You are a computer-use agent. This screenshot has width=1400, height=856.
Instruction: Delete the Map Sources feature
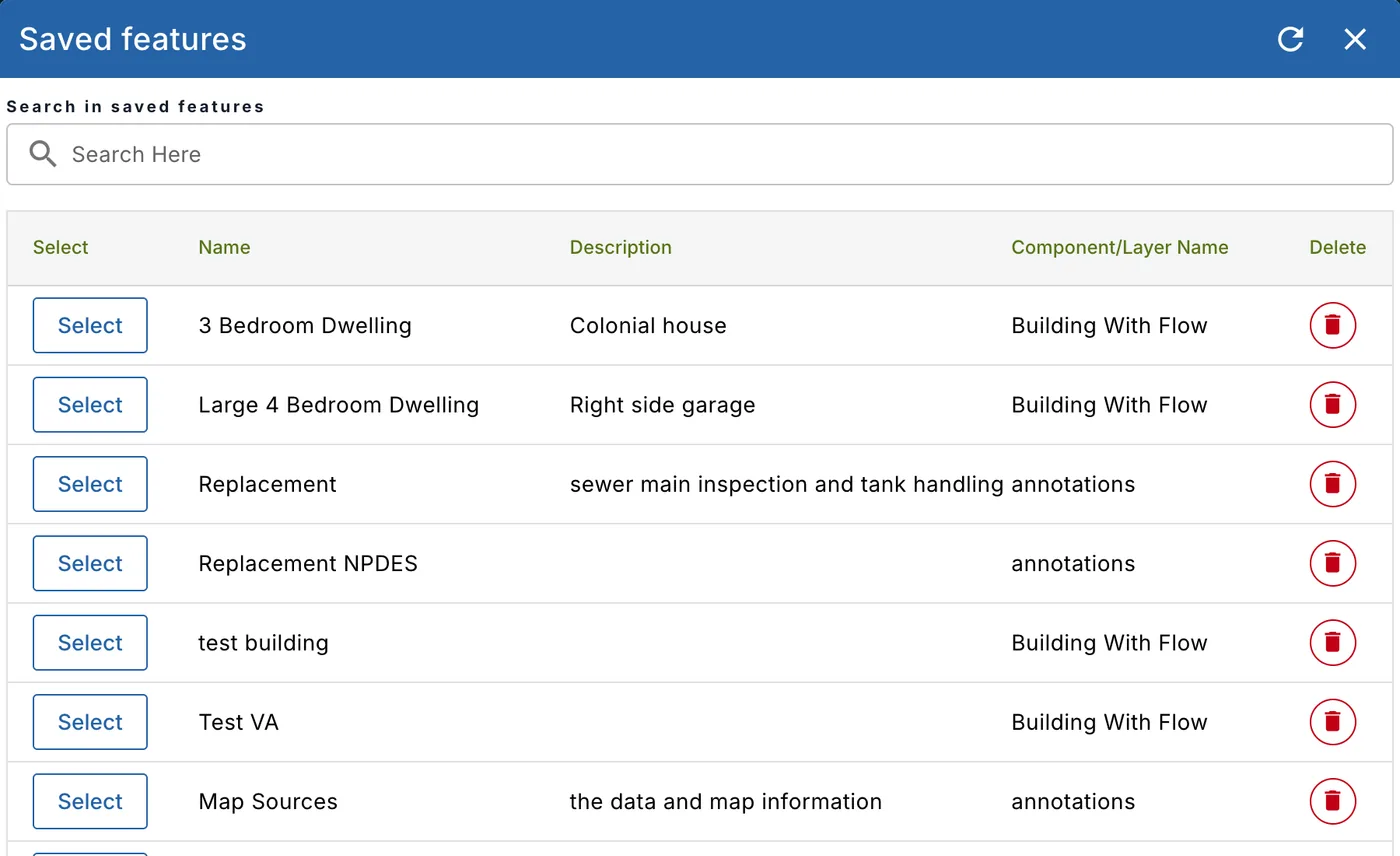point(1332,801)
